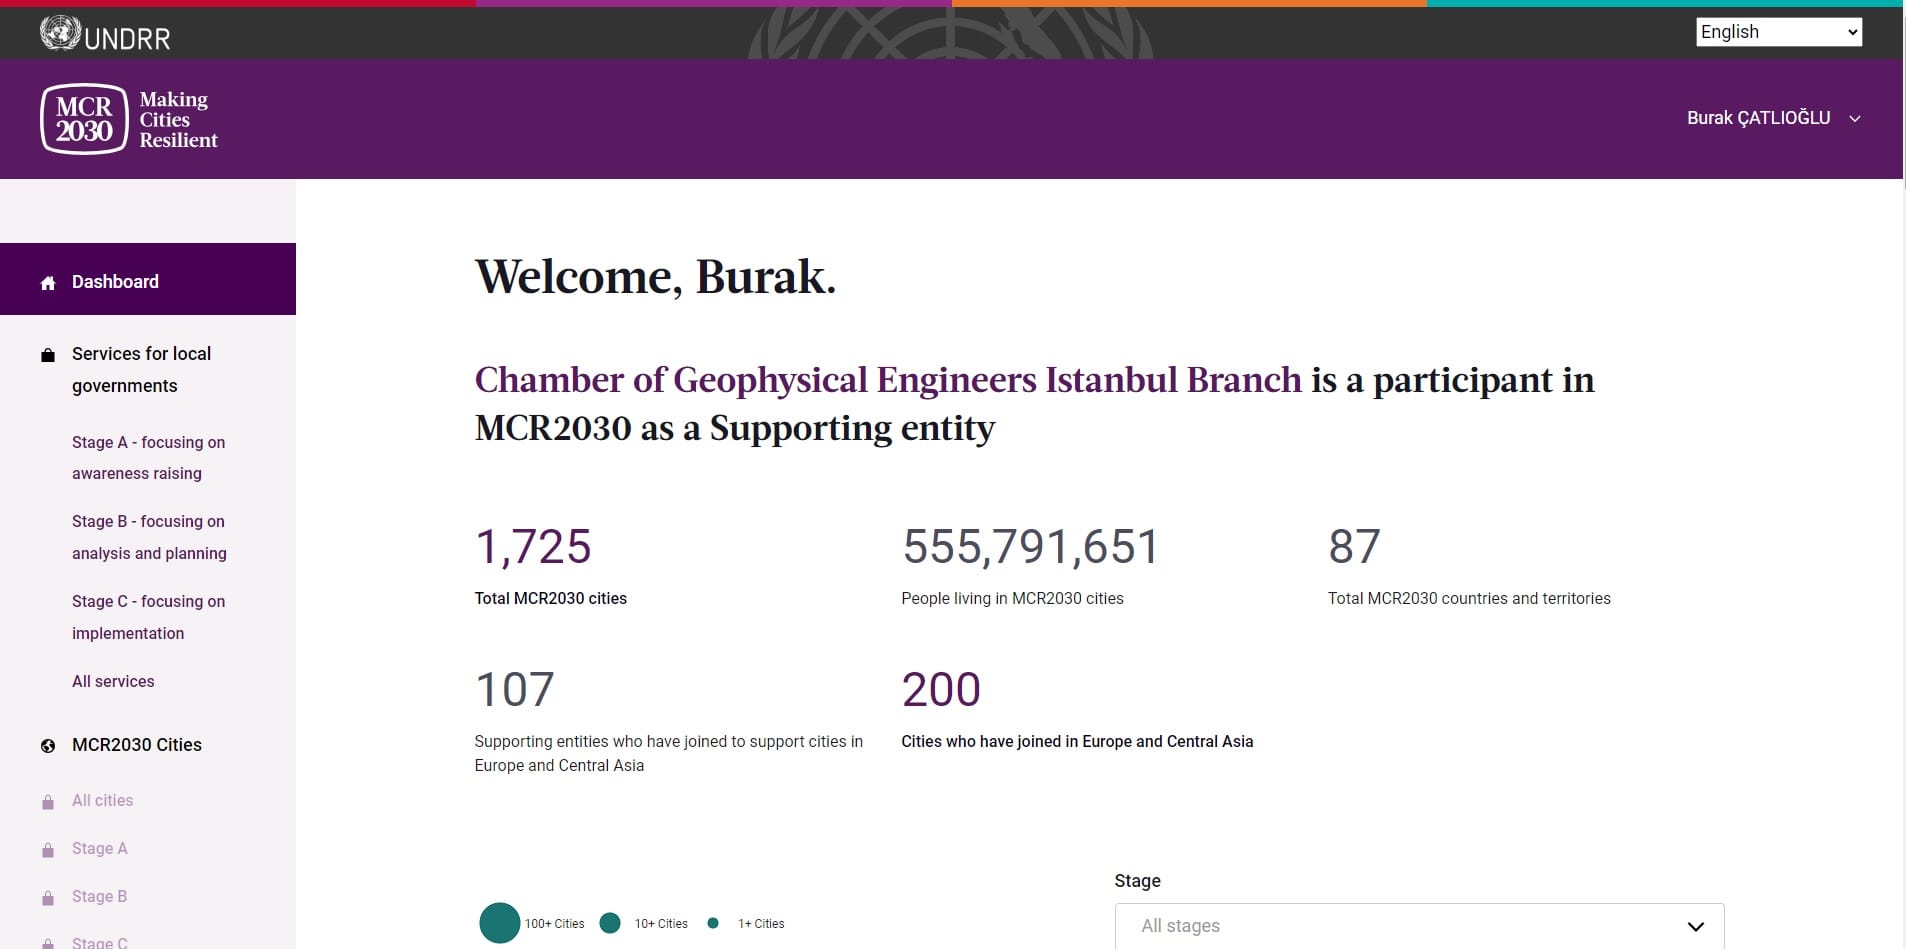Select All services in the sidebar
The image size is (1906, 949).
coord(113,681)
